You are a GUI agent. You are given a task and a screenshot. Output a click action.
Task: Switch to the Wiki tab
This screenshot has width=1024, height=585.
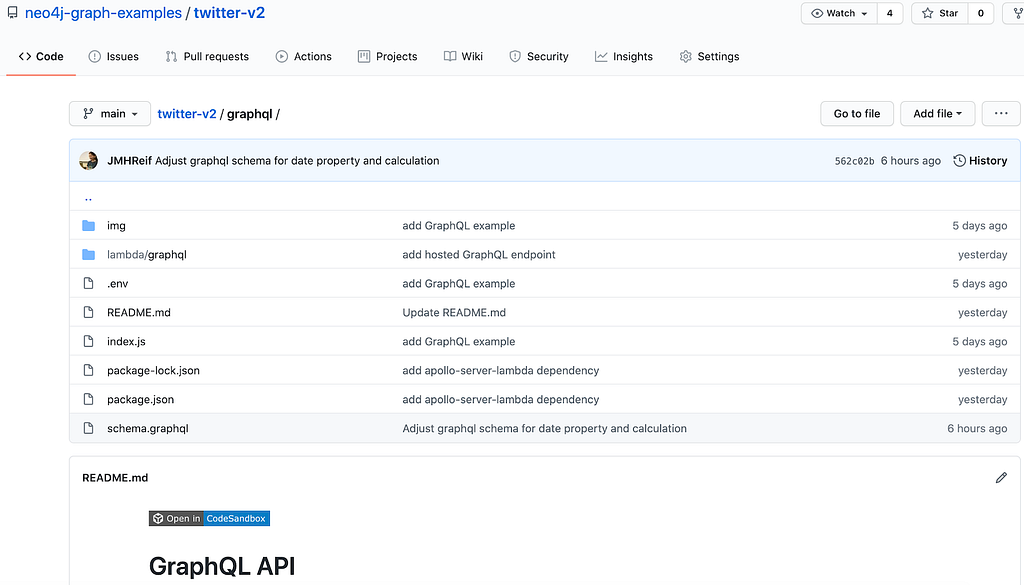(x=463, y=56)
